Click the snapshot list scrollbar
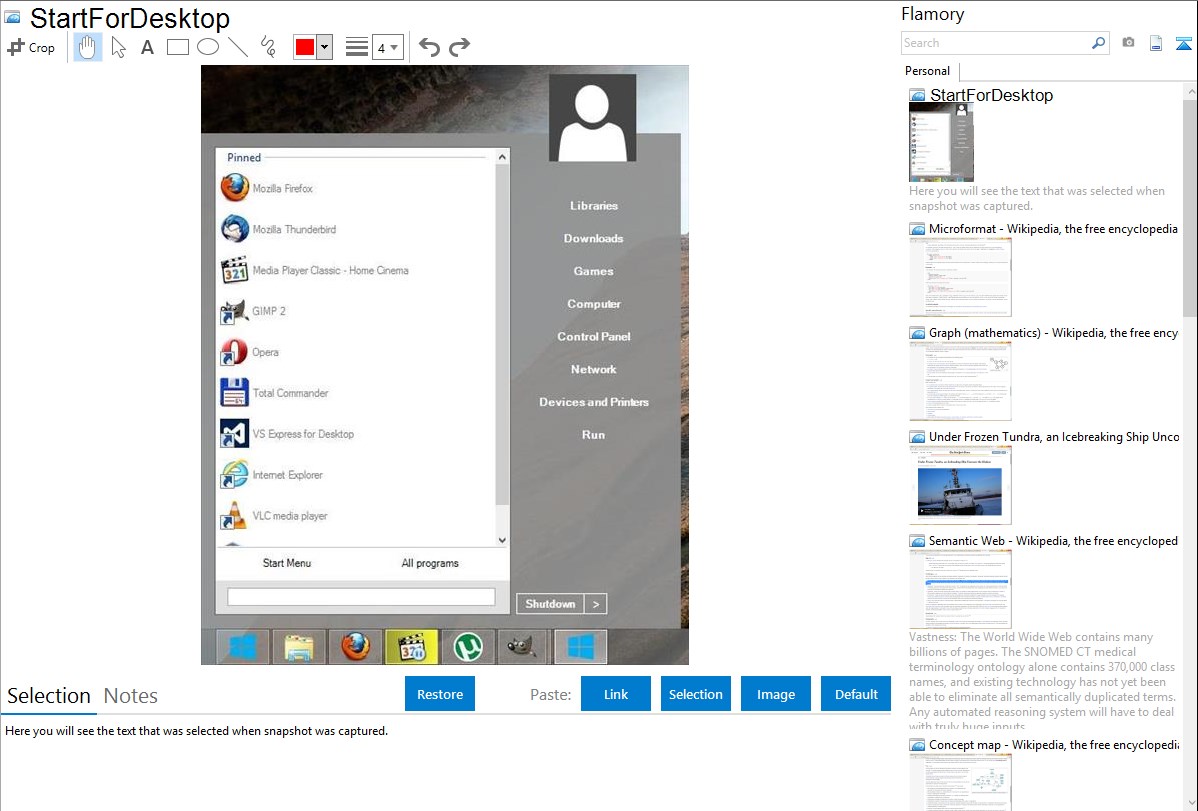 [x=1190, y=206]
